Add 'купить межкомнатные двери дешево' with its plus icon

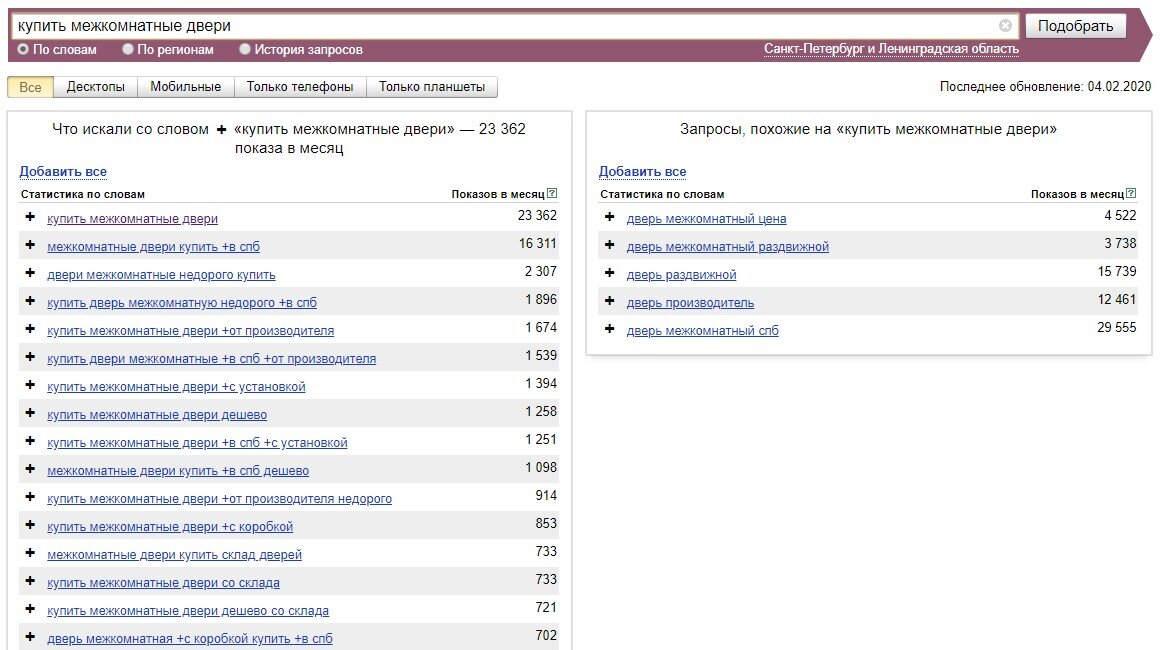tap(30, 414)
